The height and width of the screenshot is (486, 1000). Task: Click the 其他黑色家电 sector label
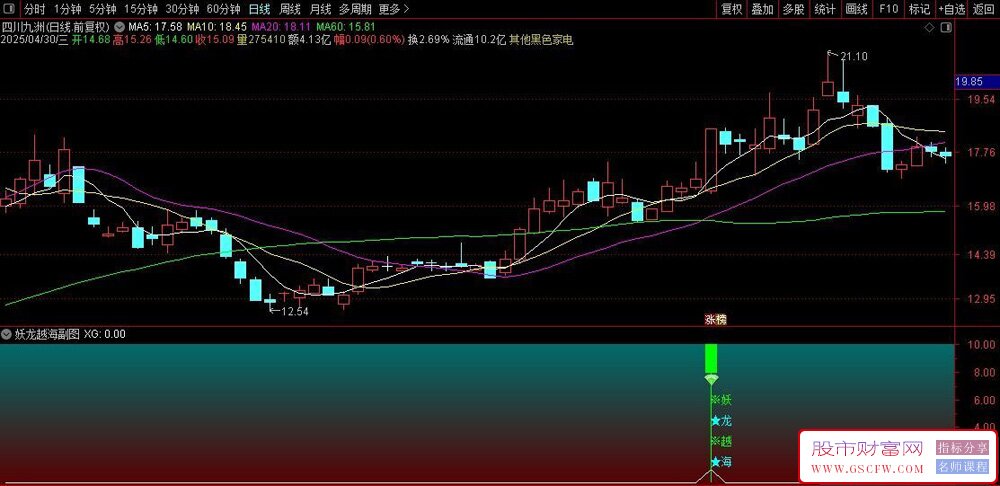point(541,40)
